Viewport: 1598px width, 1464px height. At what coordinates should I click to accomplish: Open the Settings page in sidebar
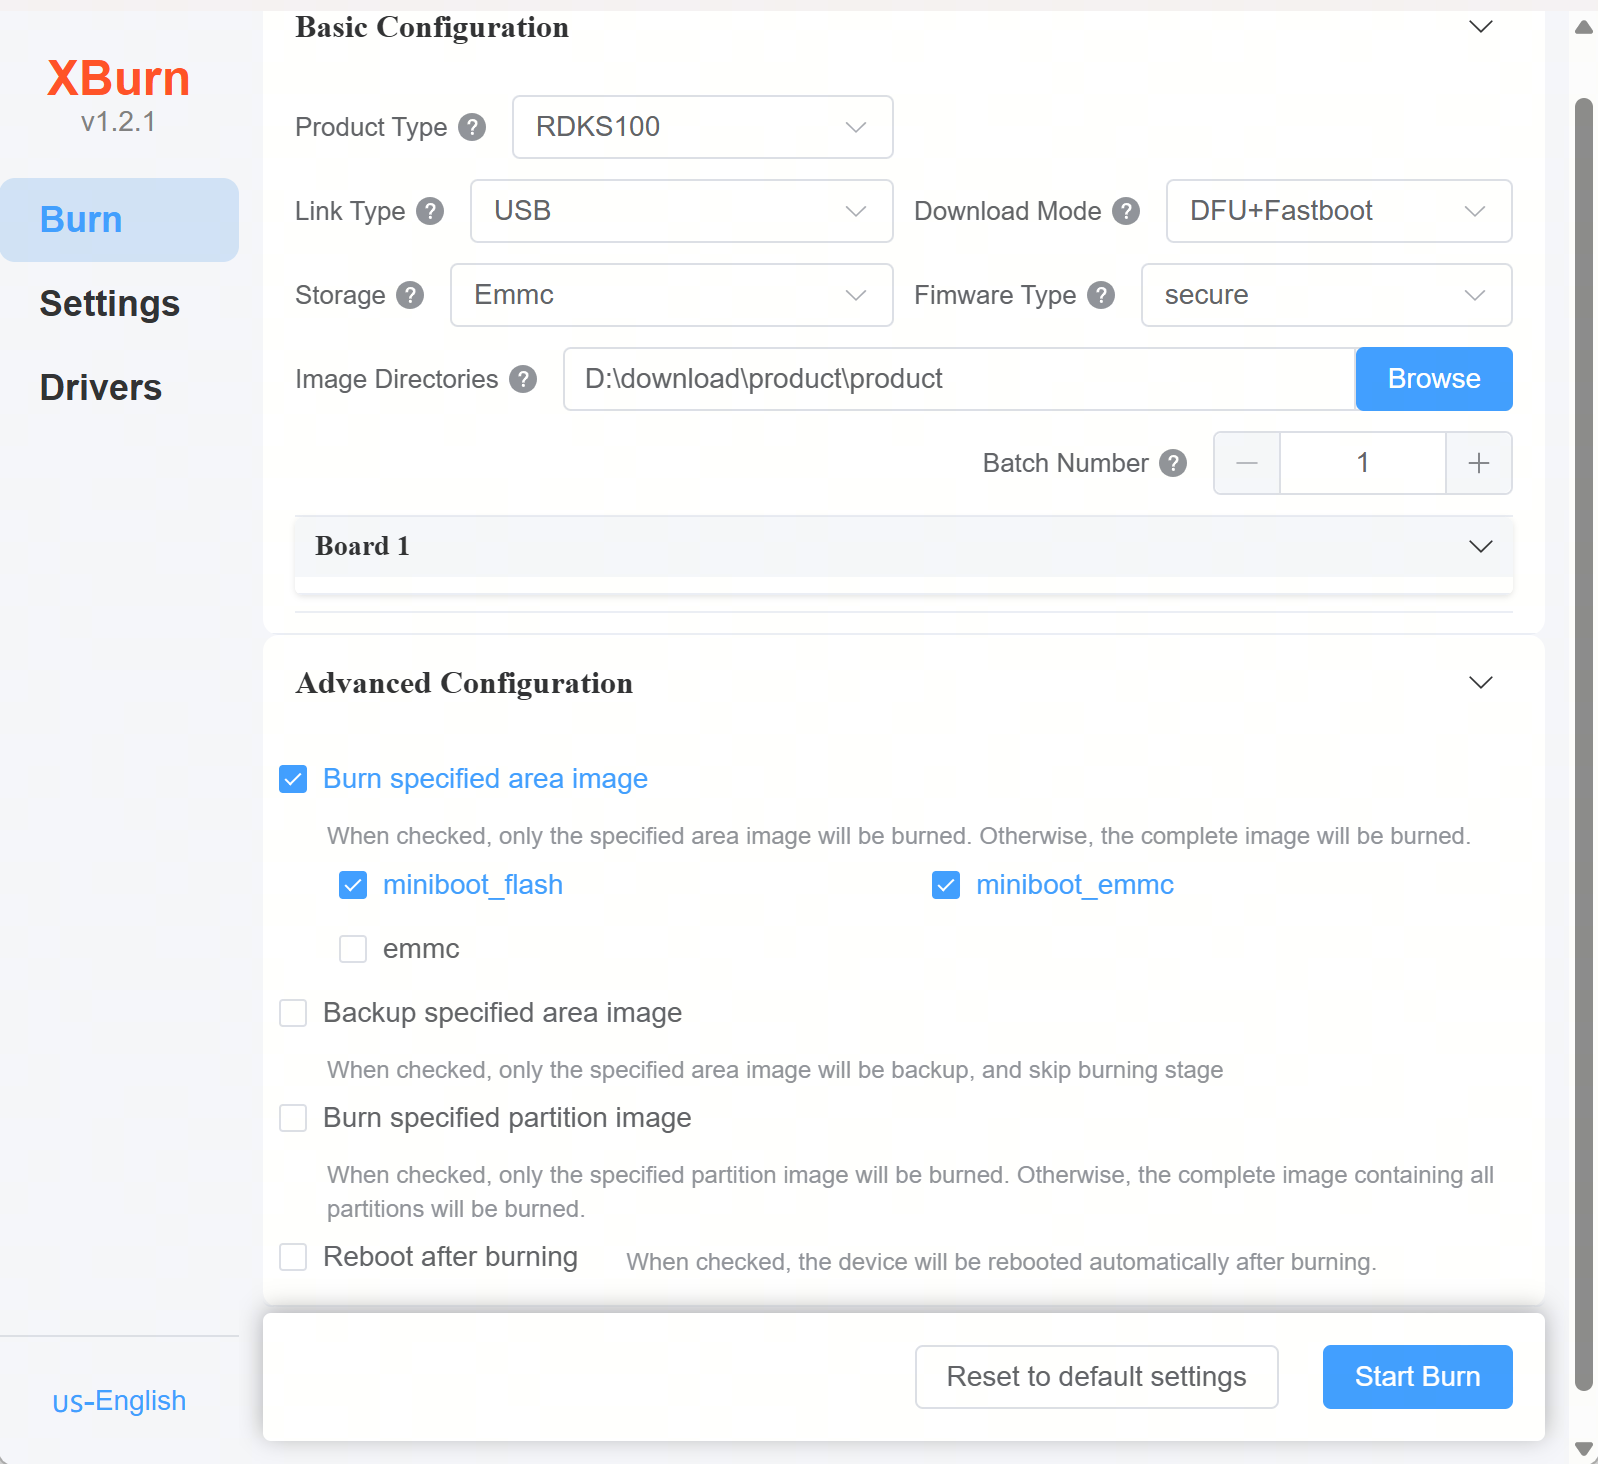coord(110,304)
